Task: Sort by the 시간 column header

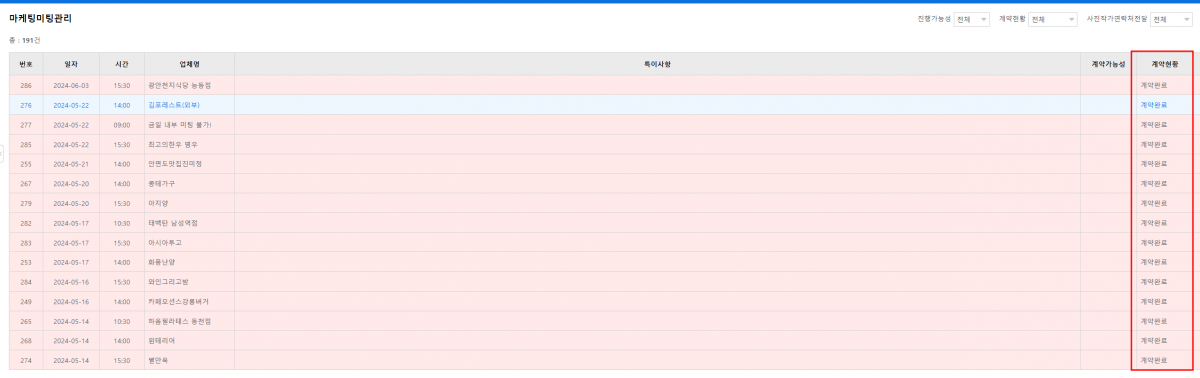Action: pos(122,64)
